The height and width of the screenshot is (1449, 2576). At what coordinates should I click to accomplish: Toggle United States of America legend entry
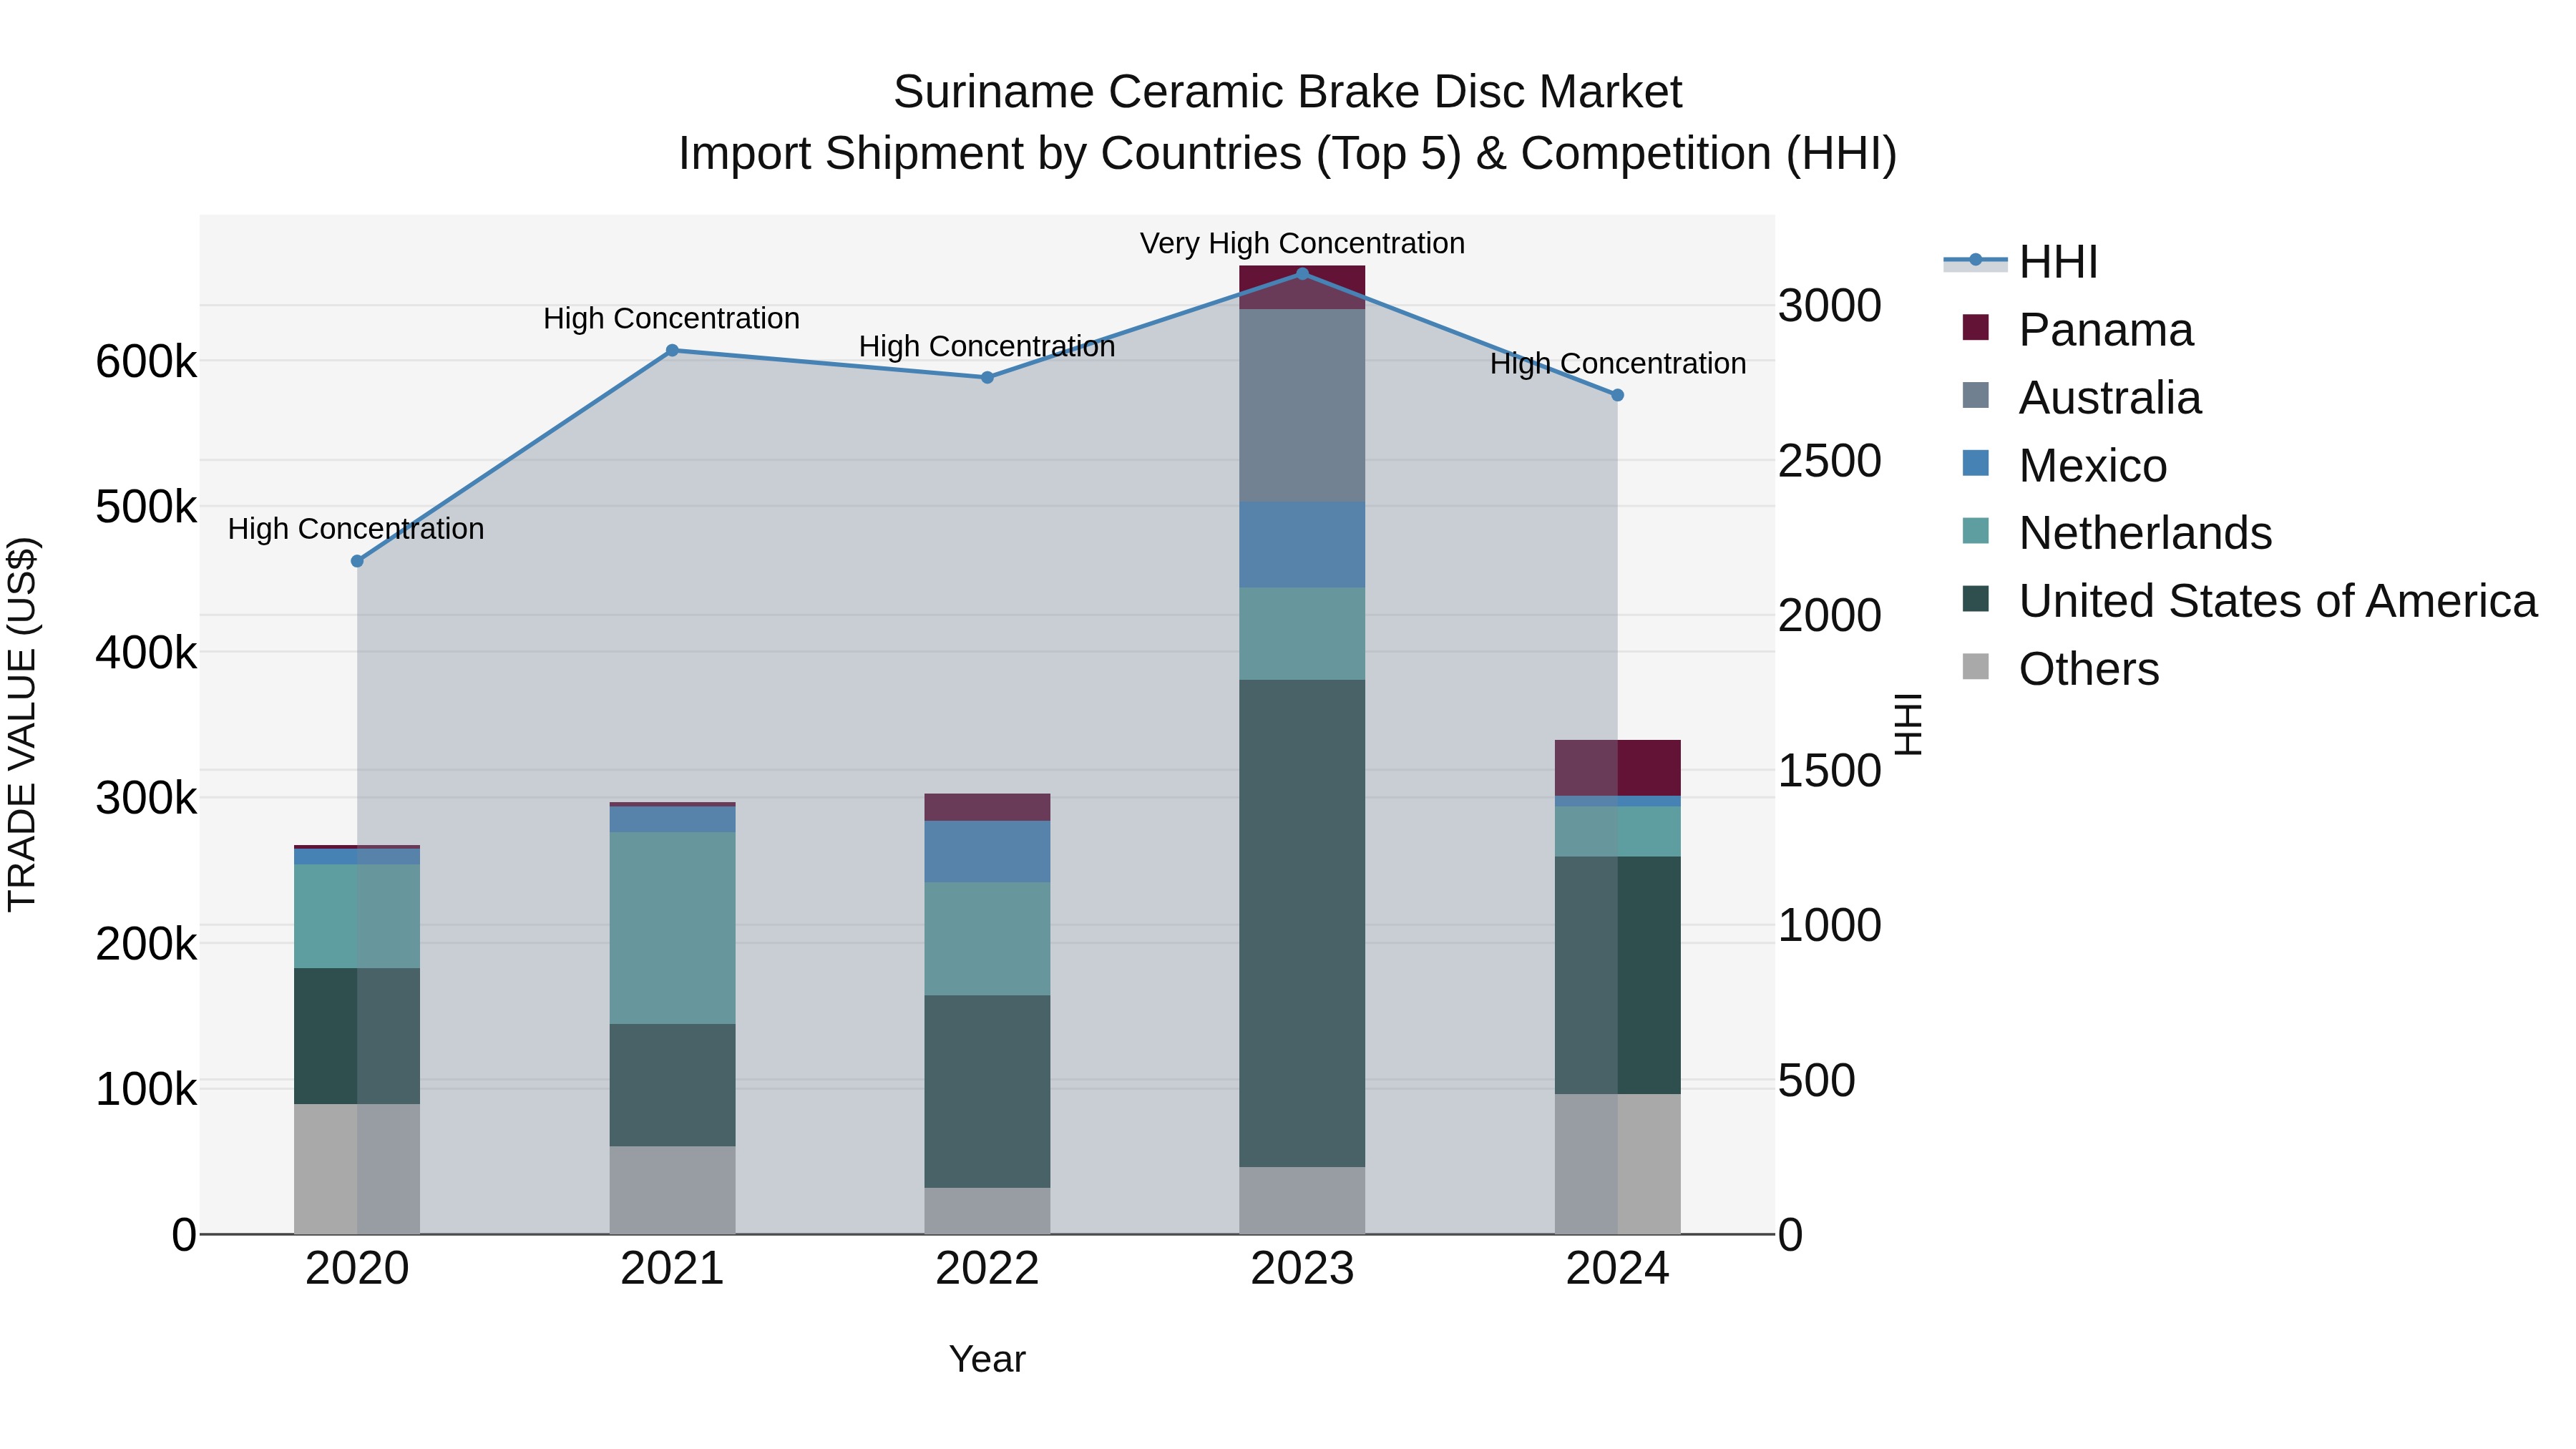2250,600
